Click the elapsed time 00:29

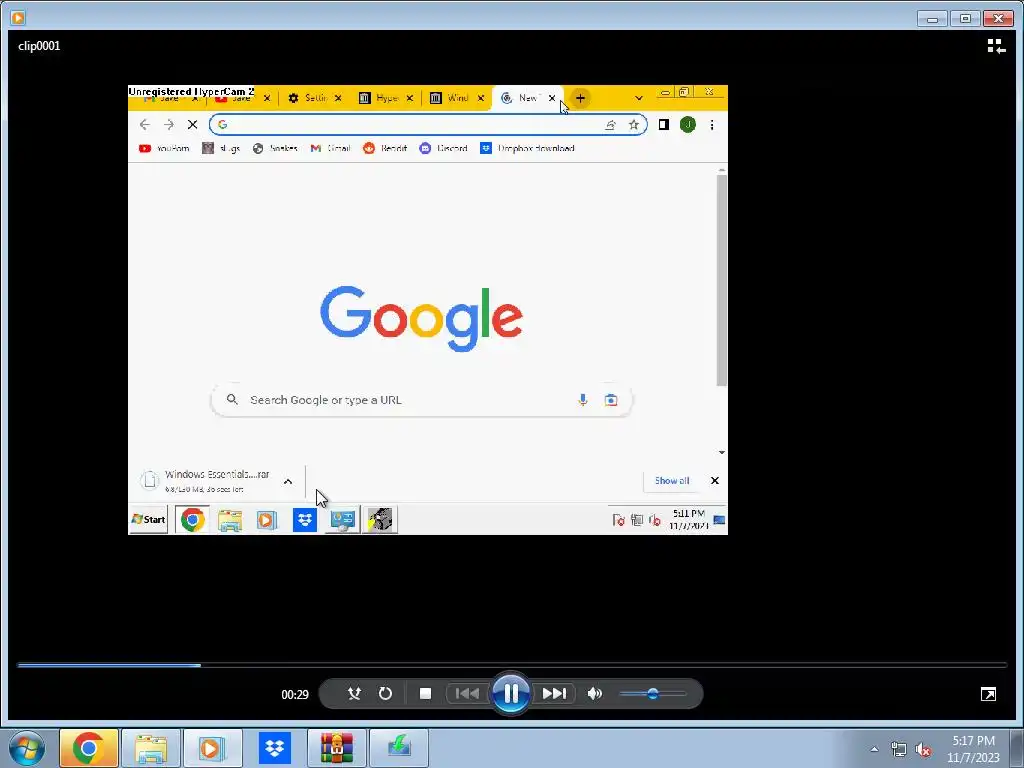[x=295, y=694]
